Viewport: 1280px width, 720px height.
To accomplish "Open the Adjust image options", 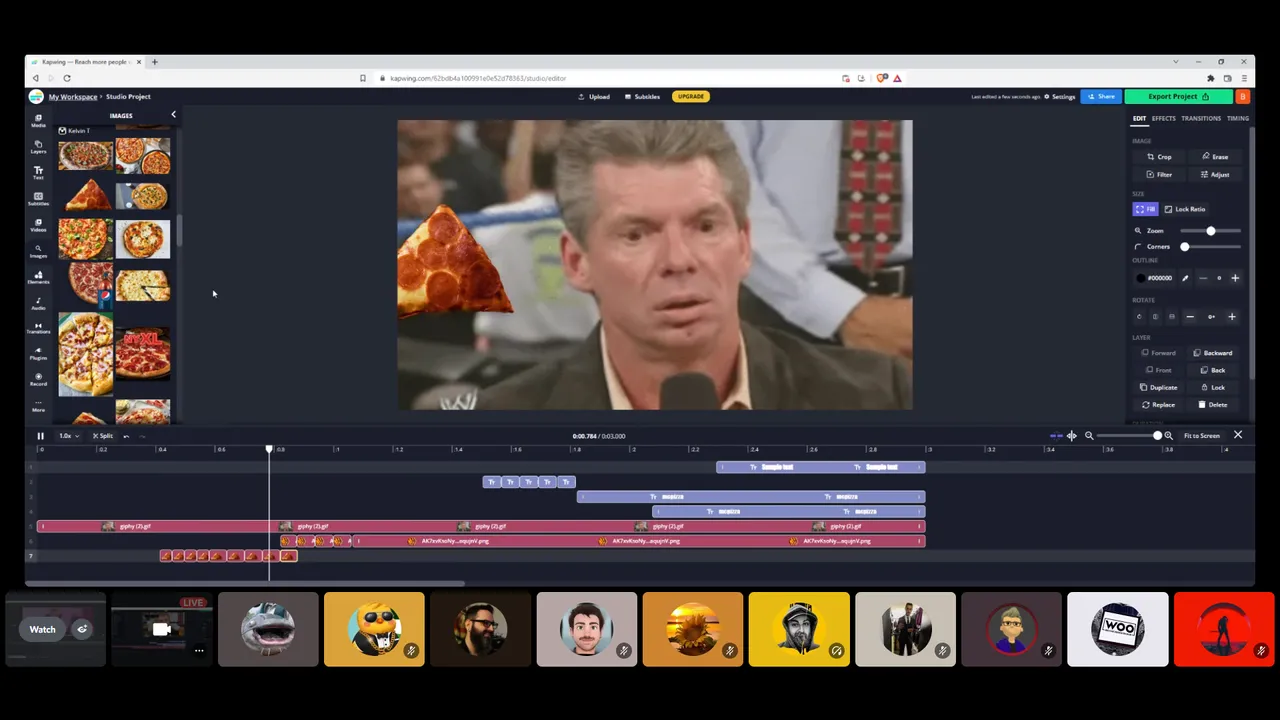I will pyautogui.click(x=1215, y=175).
